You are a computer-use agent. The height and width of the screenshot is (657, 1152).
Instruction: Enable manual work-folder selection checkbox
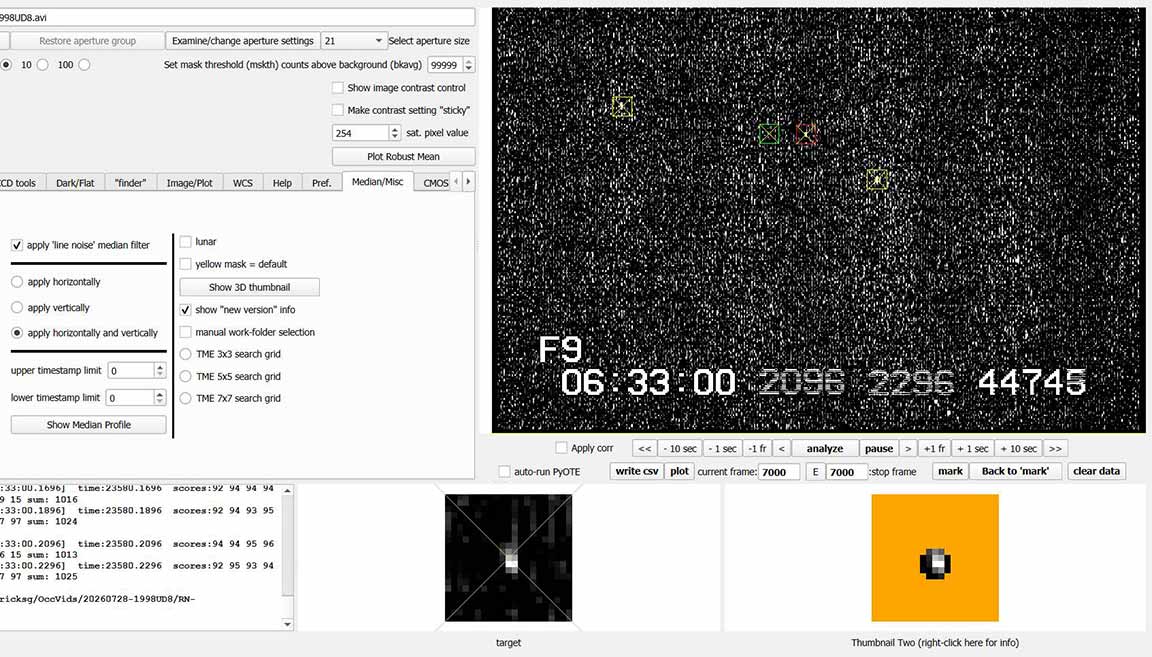click(186, 332)
